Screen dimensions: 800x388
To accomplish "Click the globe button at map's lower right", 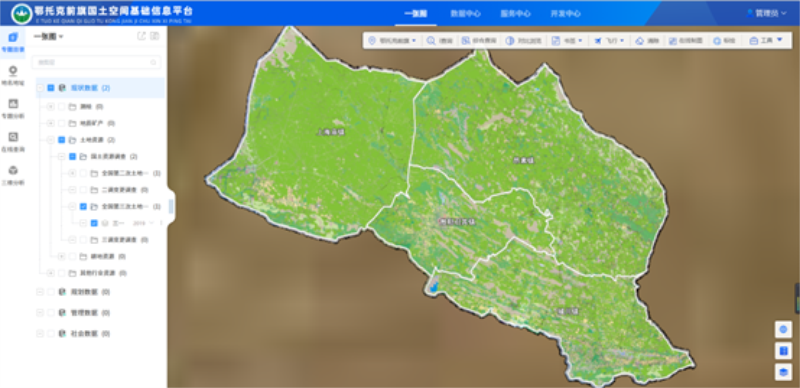I will [783, 329].
